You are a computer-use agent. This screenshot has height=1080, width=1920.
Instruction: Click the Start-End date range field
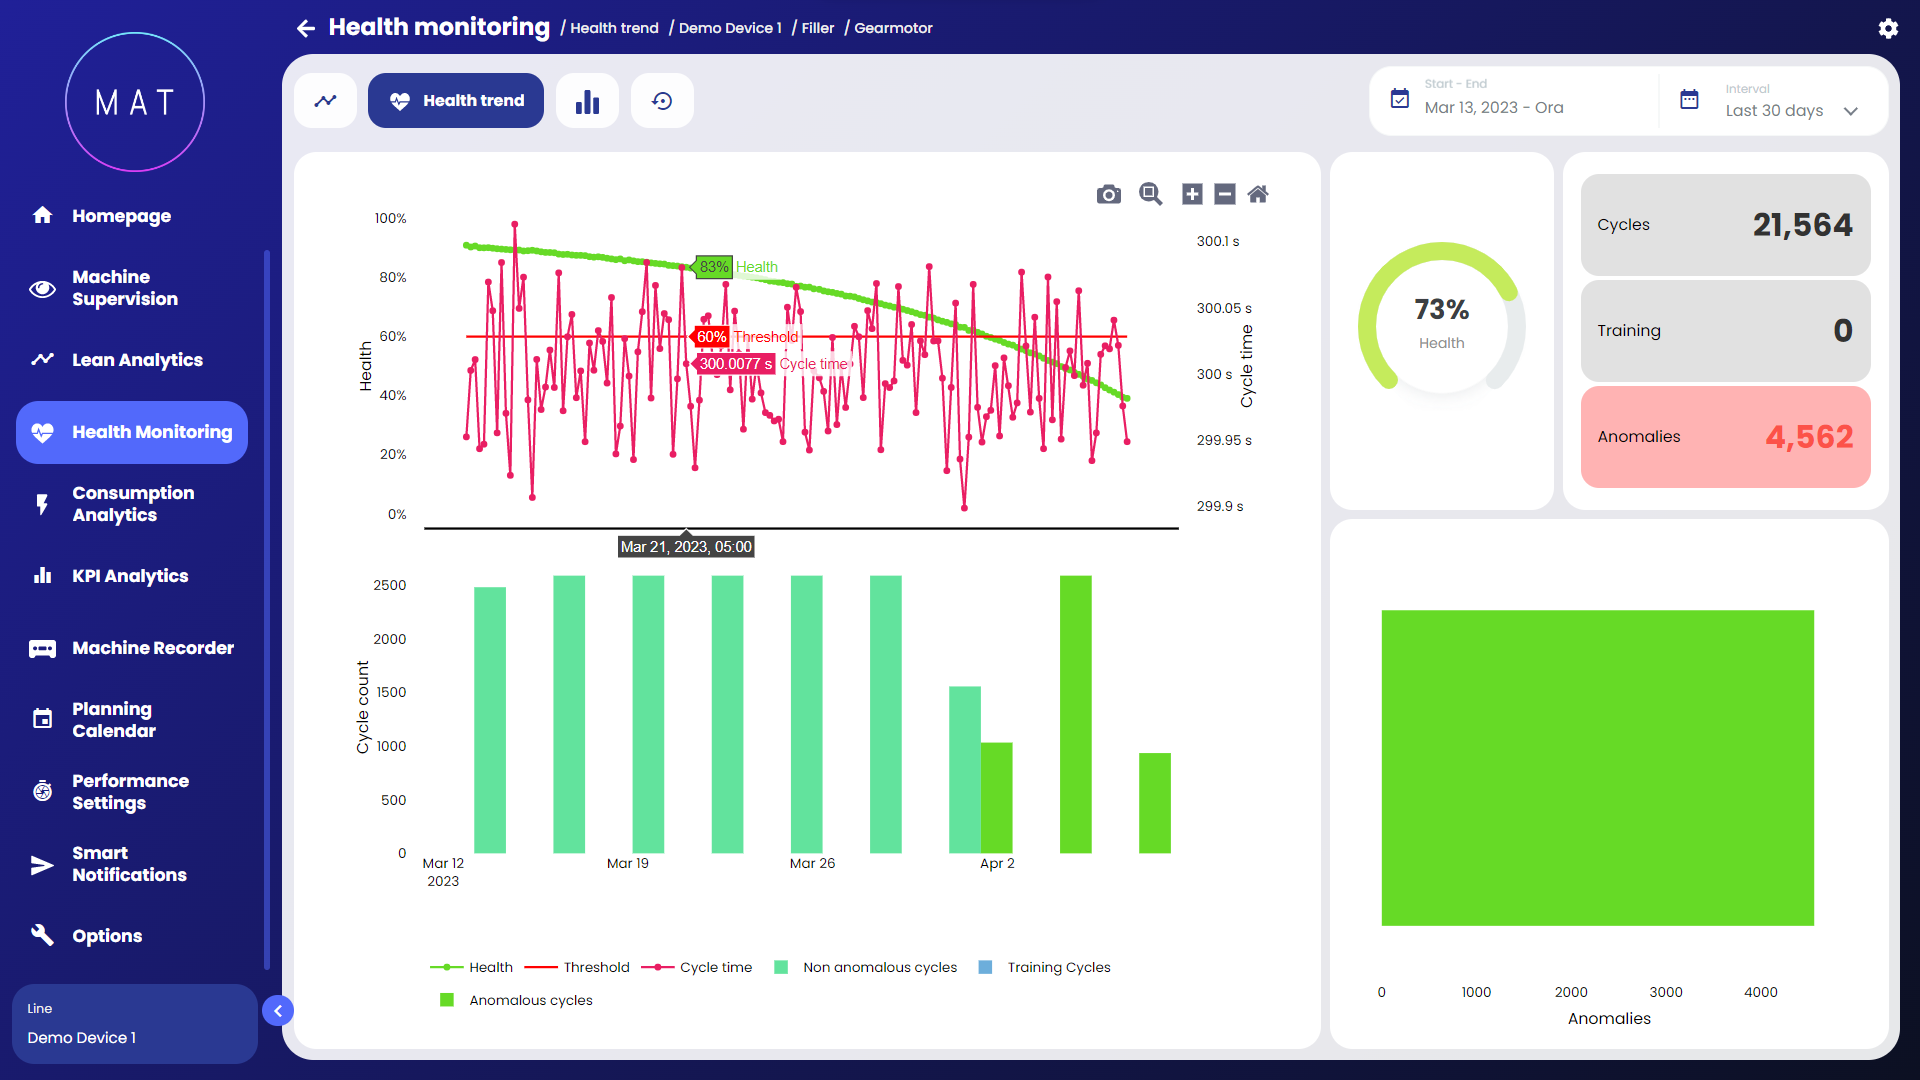pyautogui.click(x=1510, y=100)
